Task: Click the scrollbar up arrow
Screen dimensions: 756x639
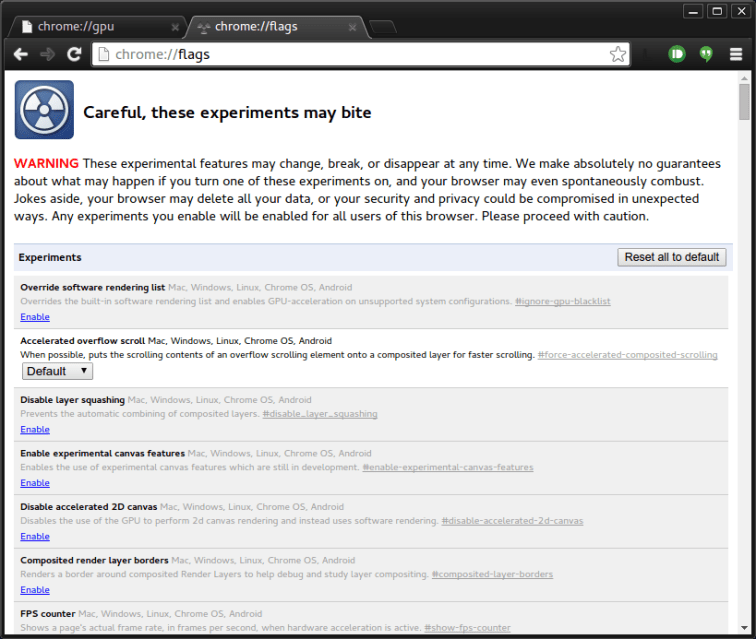Action: tap(744, 78)
